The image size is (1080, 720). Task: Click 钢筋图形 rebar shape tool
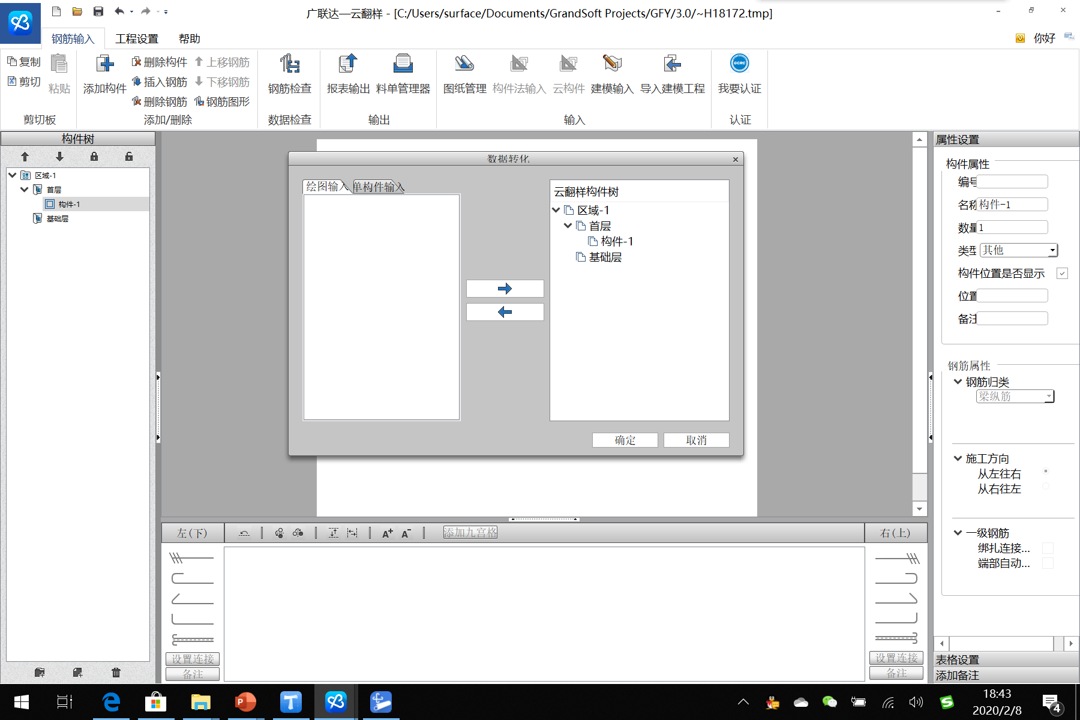pos(222,101)
